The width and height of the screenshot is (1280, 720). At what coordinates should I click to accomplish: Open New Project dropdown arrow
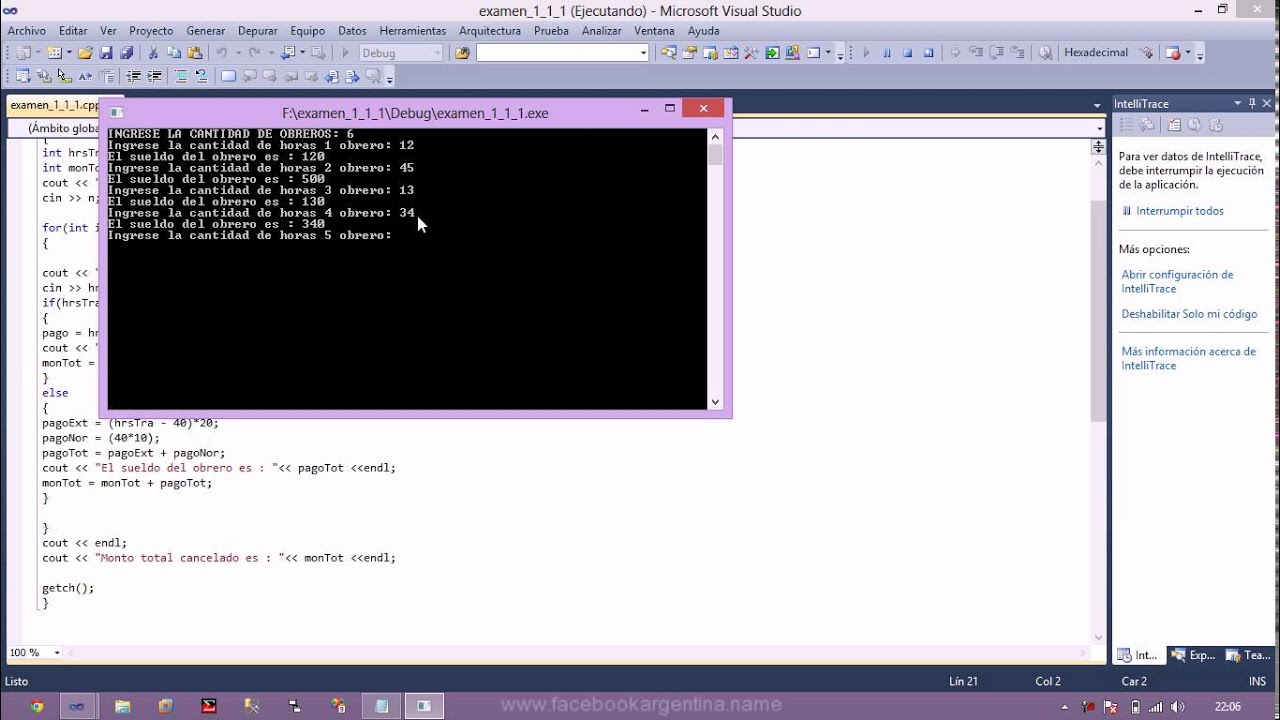pos(38,53)
